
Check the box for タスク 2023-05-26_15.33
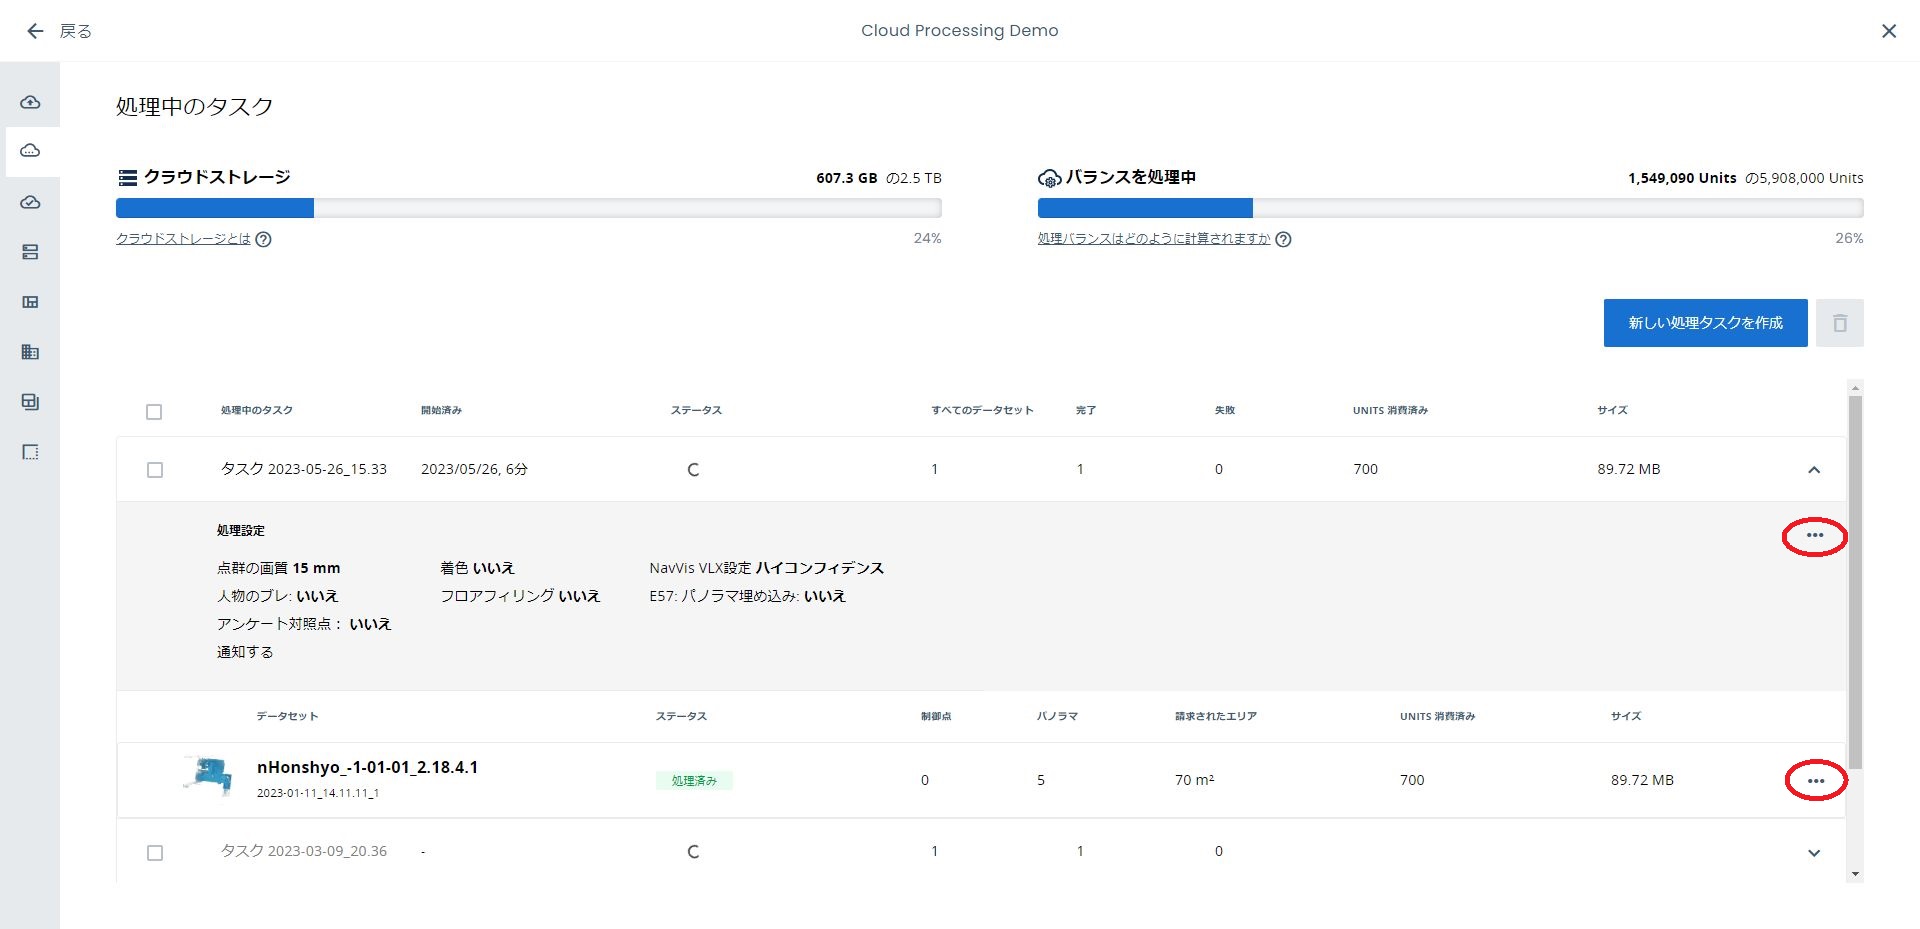(155, 469)
